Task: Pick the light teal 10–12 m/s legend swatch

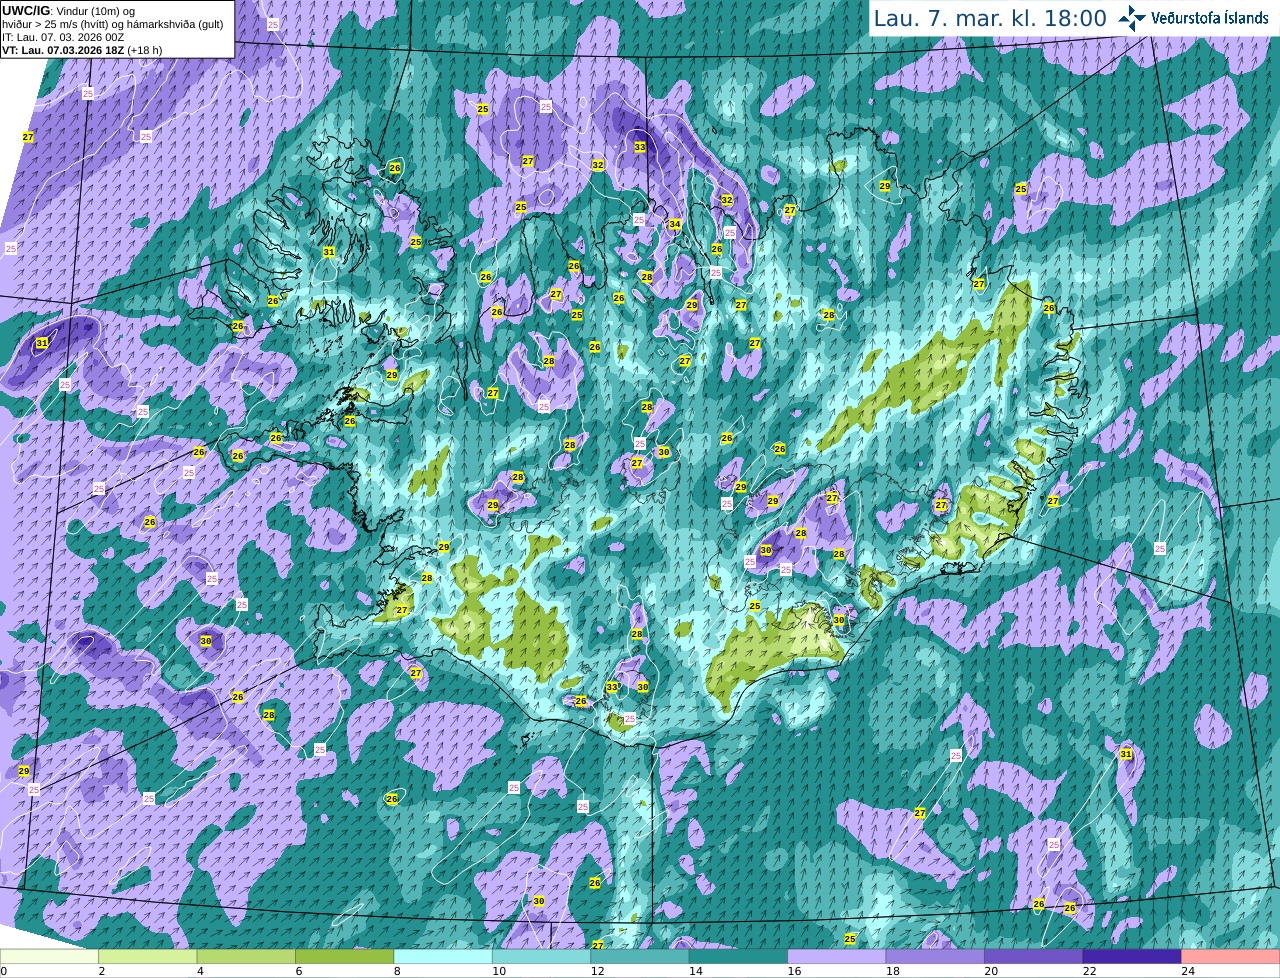Action: [542, 956]
